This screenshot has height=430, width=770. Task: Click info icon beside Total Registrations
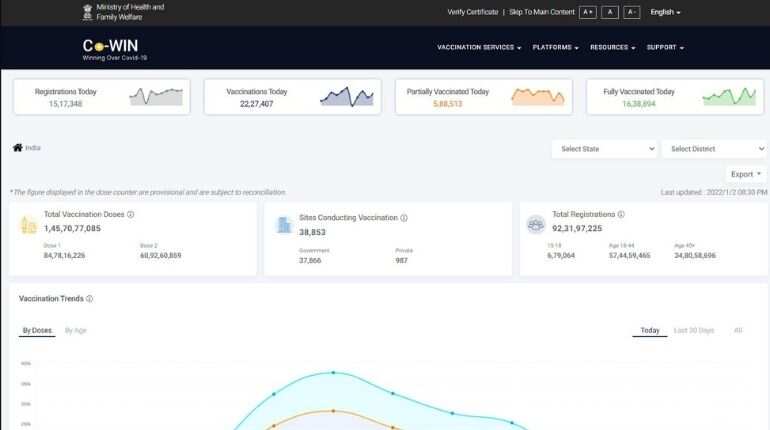[621, 214]
